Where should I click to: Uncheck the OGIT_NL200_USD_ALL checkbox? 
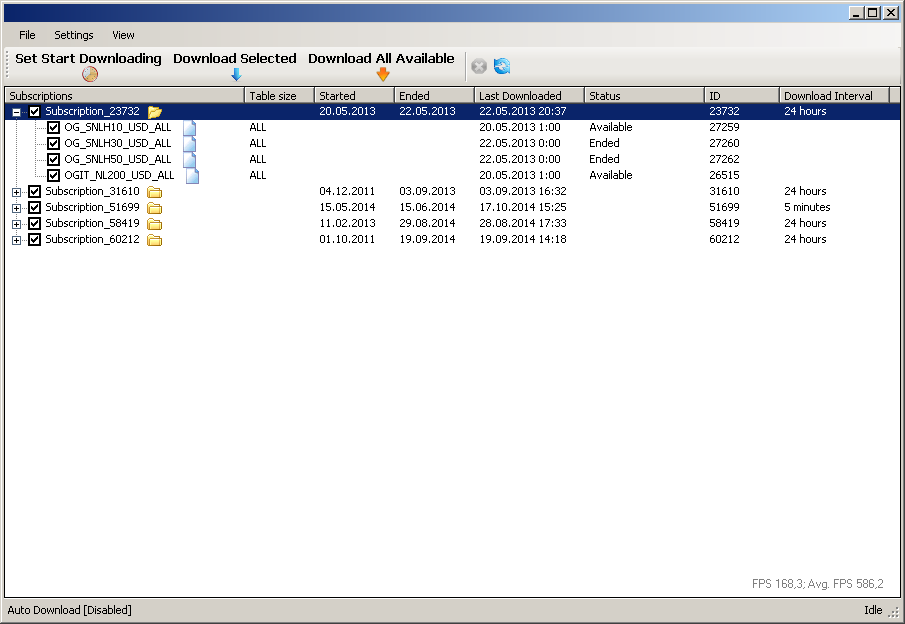[54, 175]
